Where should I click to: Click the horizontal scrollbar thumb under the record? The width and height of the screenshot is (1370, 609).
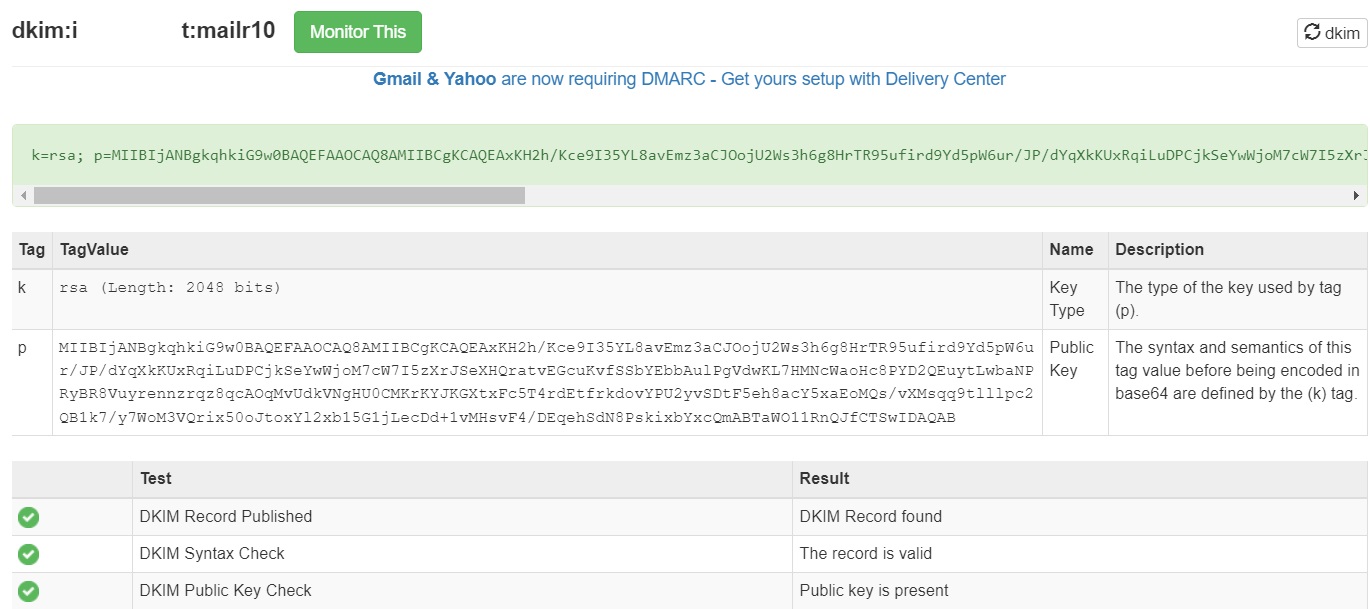pyautogui.click(x=279, y=196)
